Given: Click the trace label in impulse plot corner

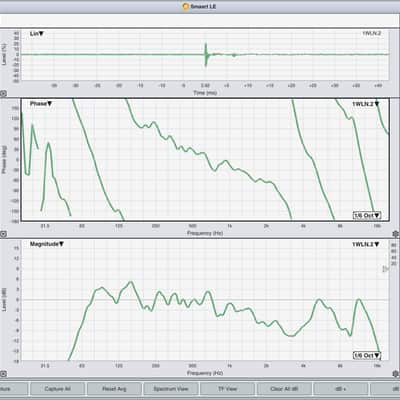Looking at the screenshot, I should click(x=371, y=33).
